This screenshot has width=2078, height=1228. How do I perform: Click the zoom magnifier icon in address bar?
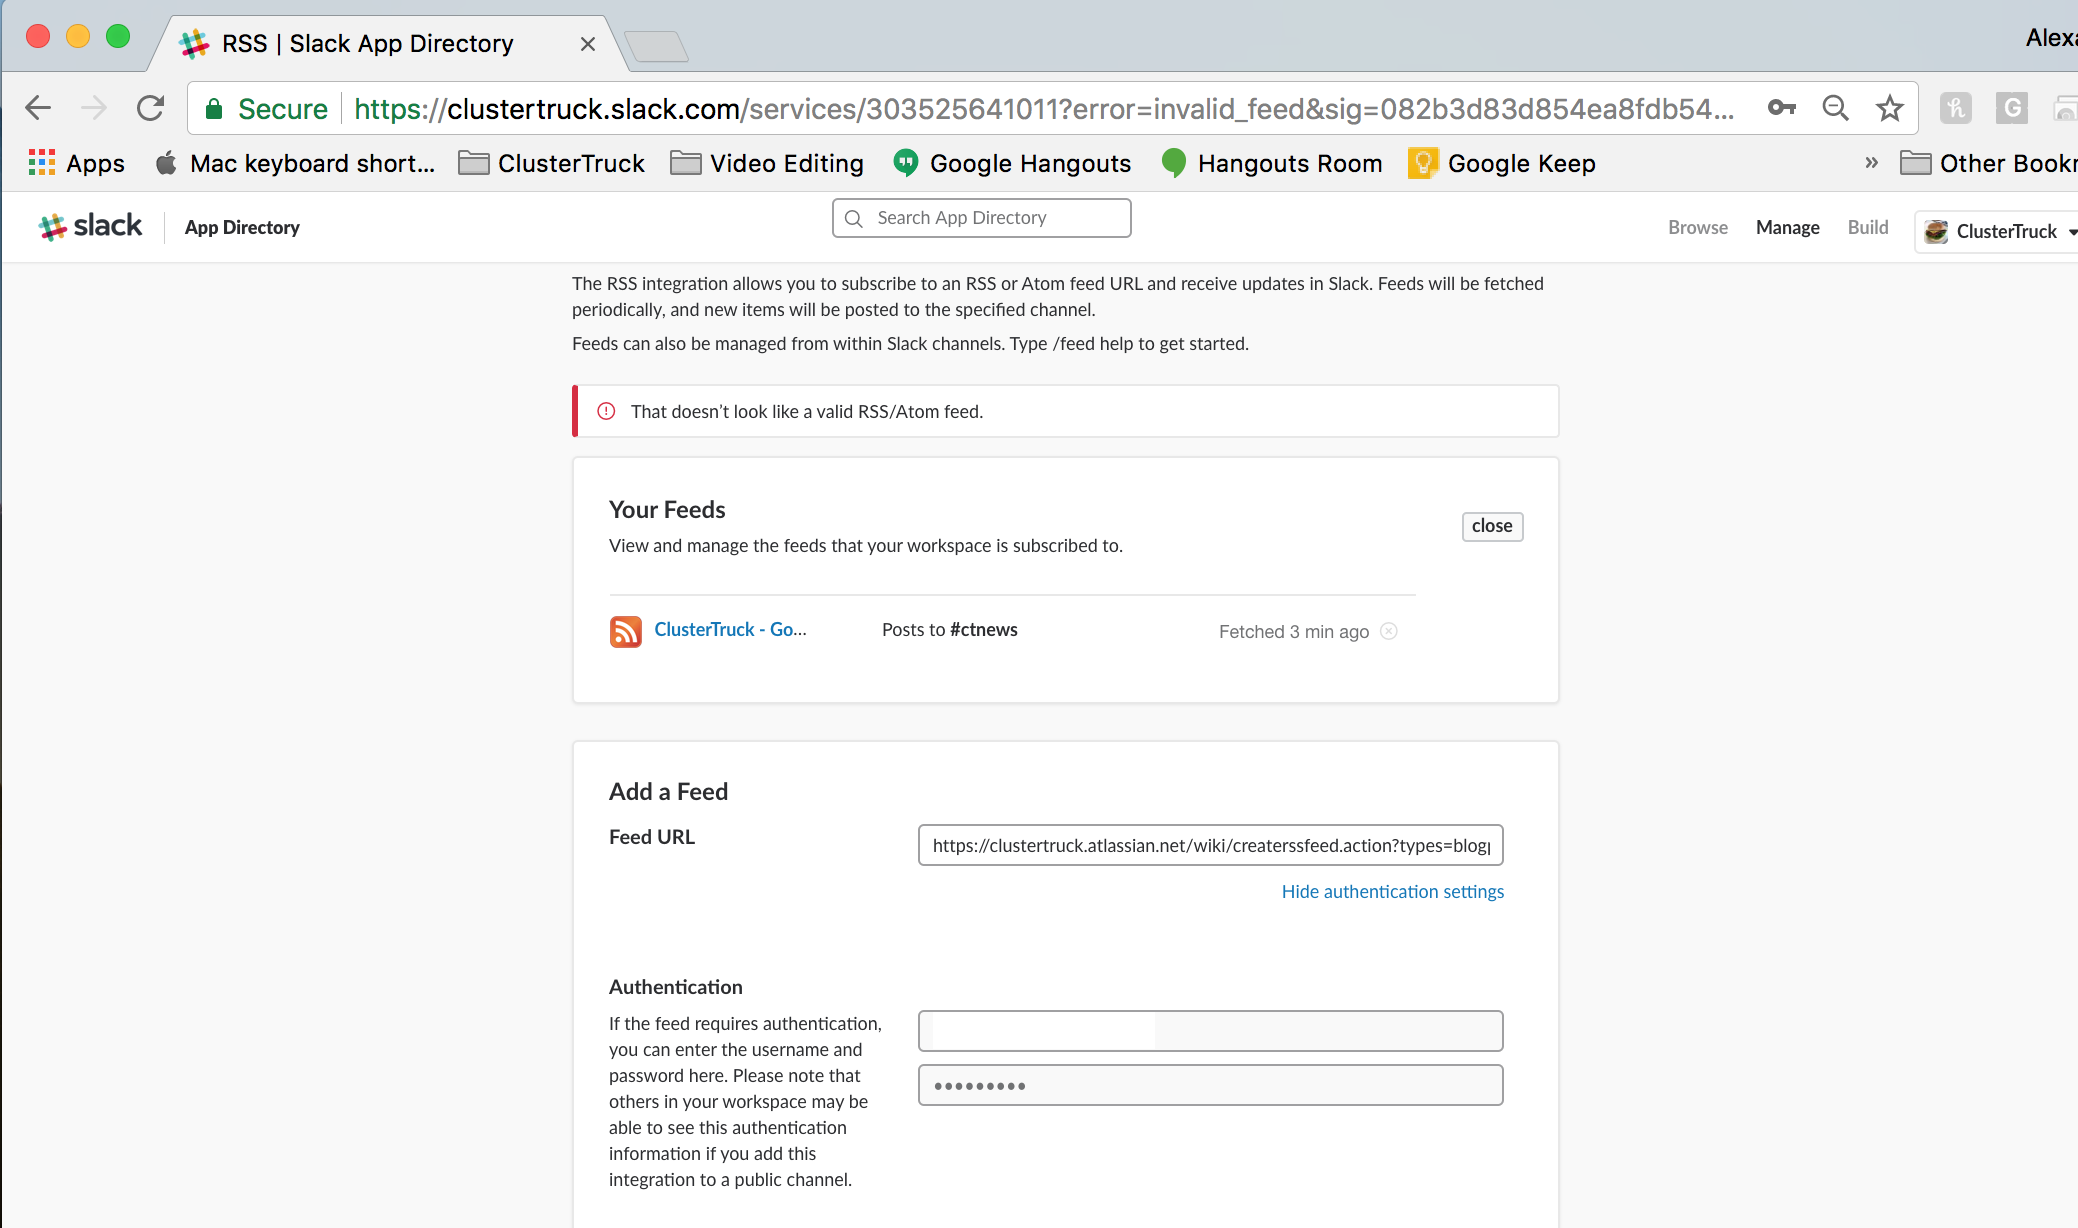pos(1835,108)
